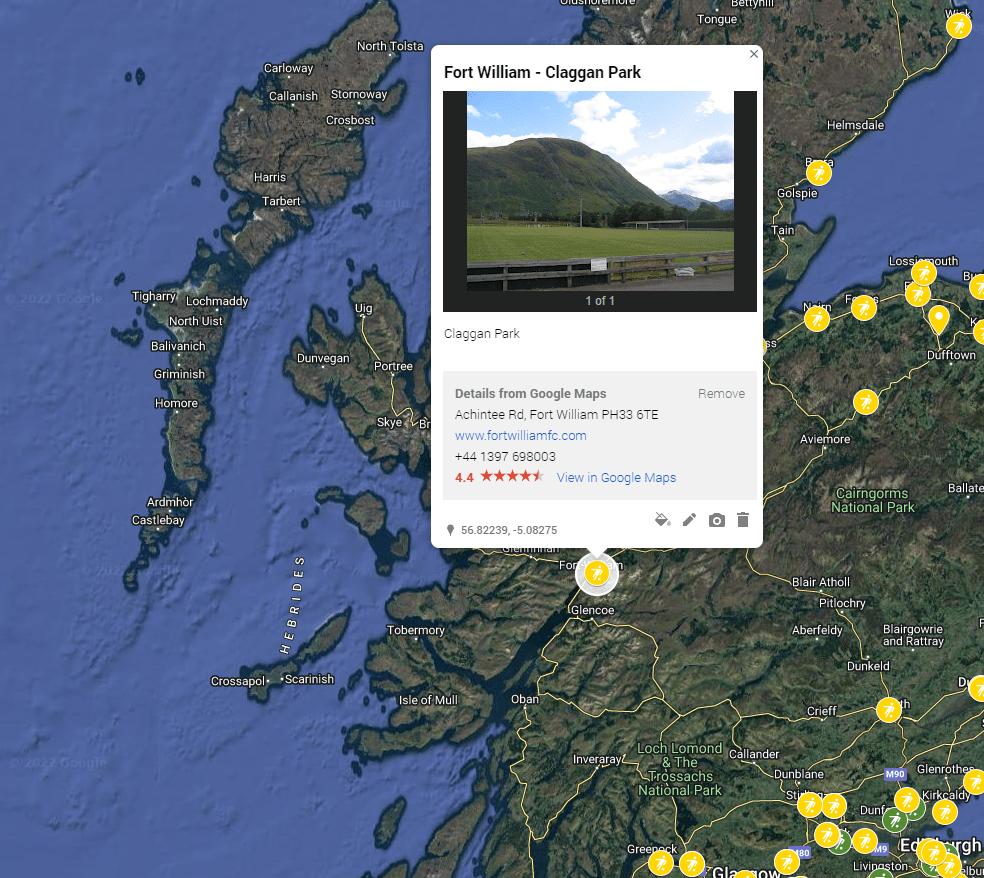Open the www.fortwilliamfc.com link
Screen dimensions: 984x878
520,435
